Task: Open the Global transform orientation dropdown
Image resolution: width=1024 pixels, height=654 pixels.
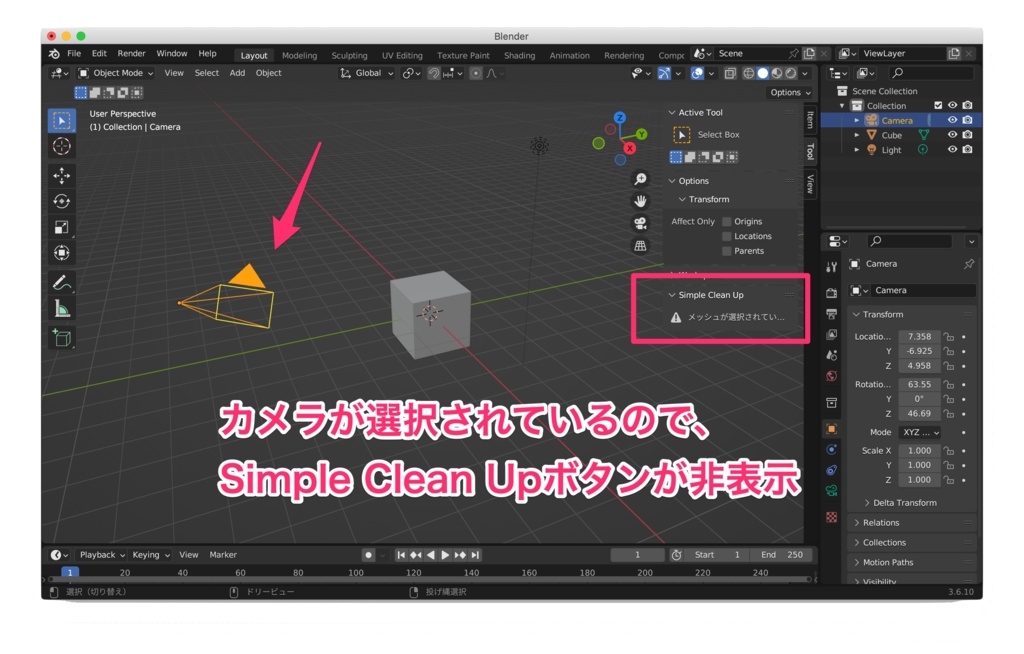Action: [367, 72]
